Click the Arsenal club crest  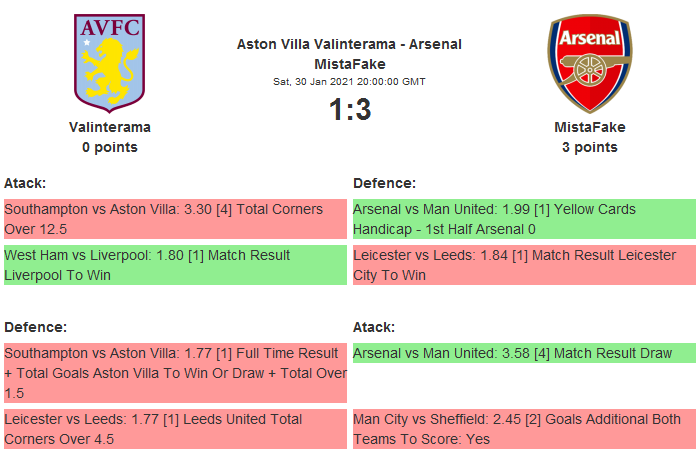[589, 63]
